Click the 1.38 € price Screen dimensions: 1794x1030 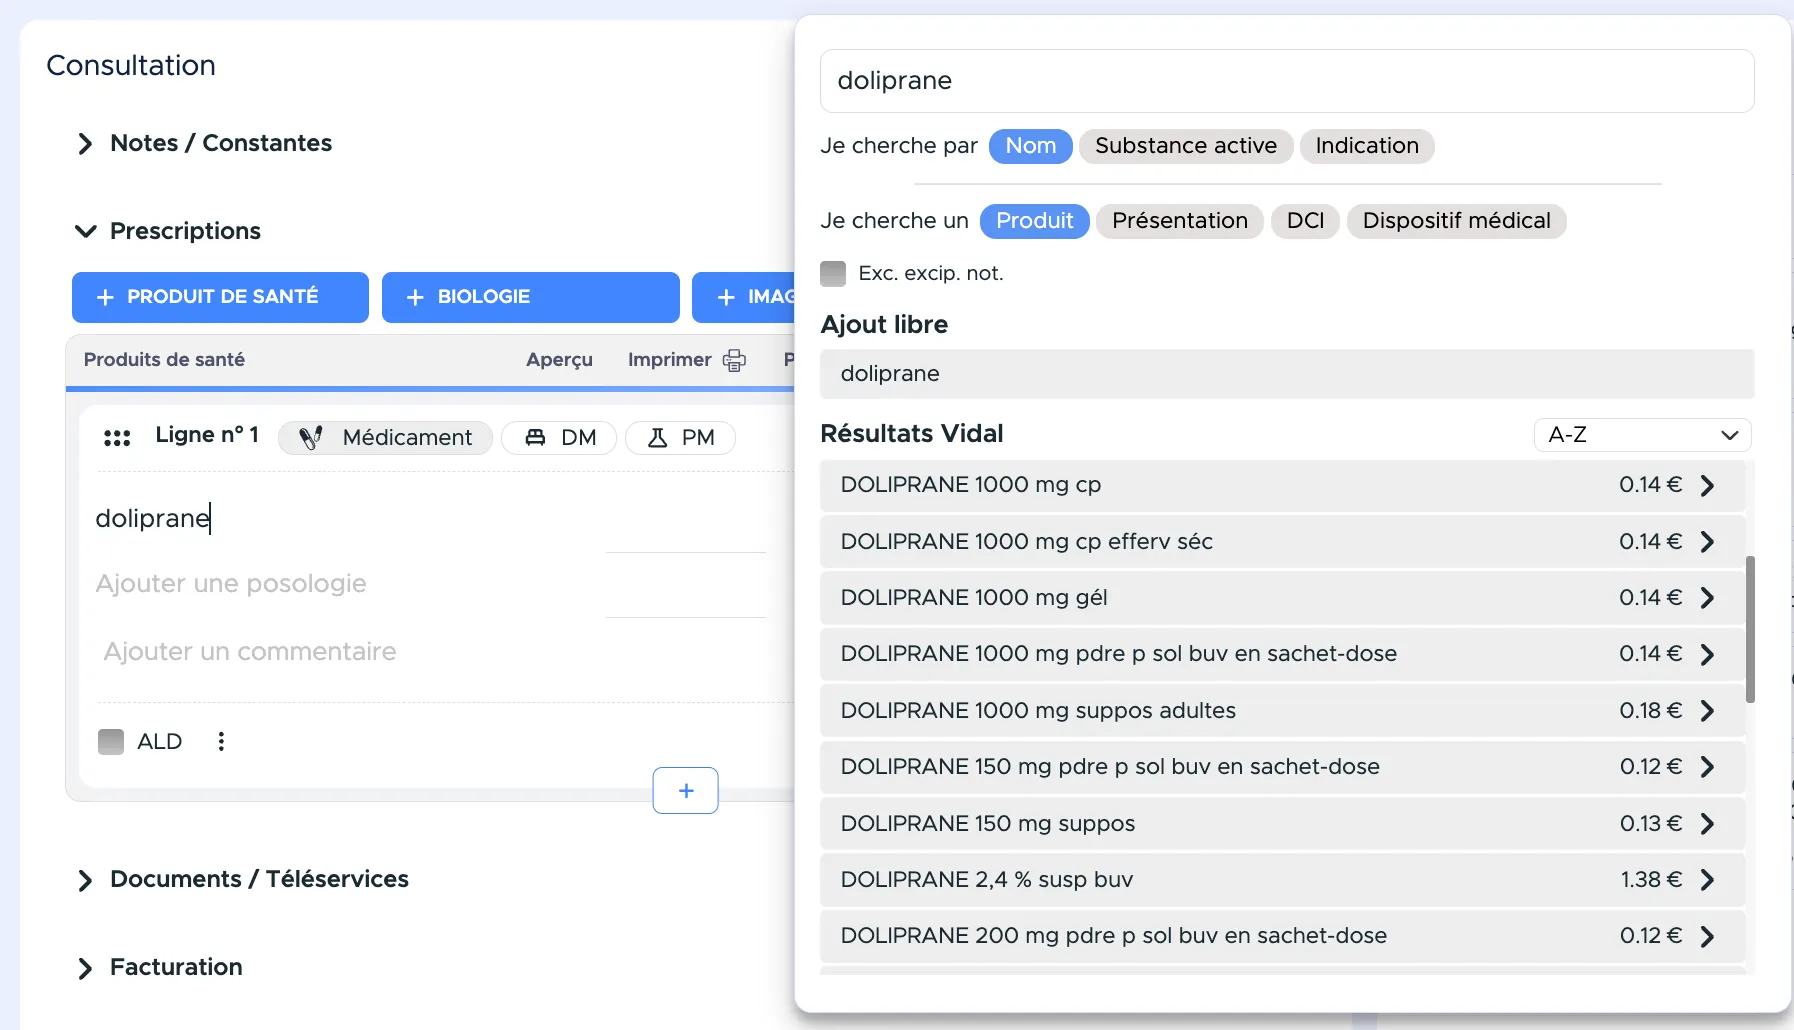tap(1651, 880)
